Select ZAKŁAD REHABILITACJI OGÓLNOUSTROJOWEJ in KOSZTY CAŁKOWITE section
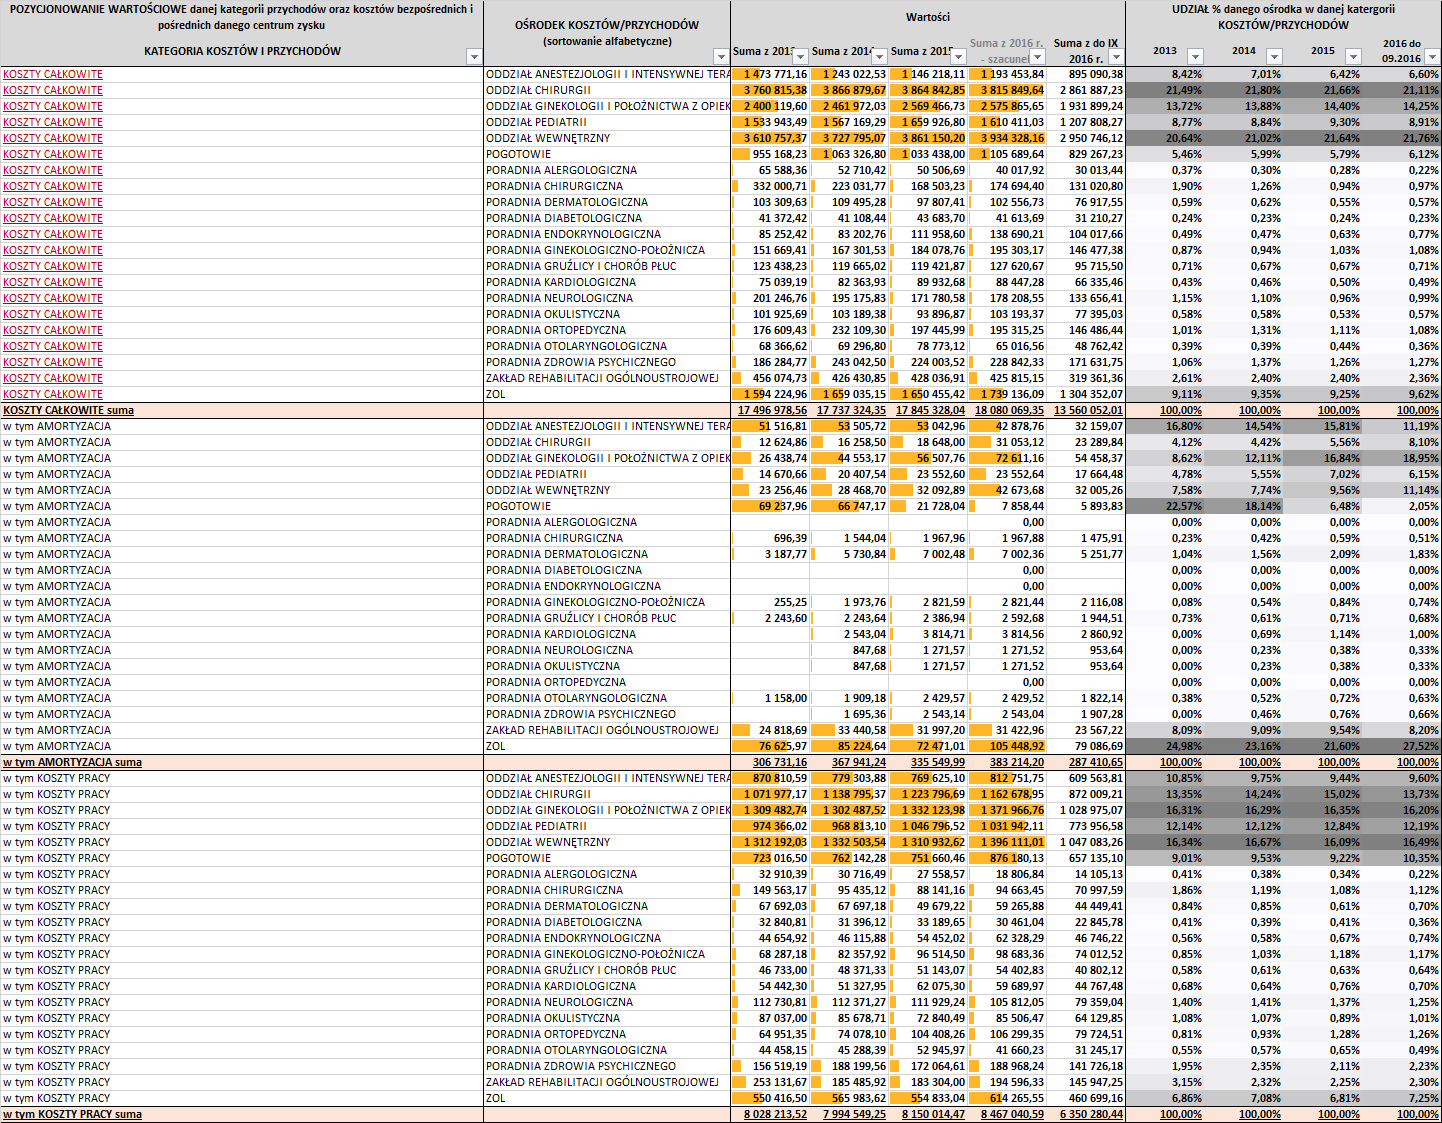This screenshot has height=1123, width=1442. tap(602, 378)
